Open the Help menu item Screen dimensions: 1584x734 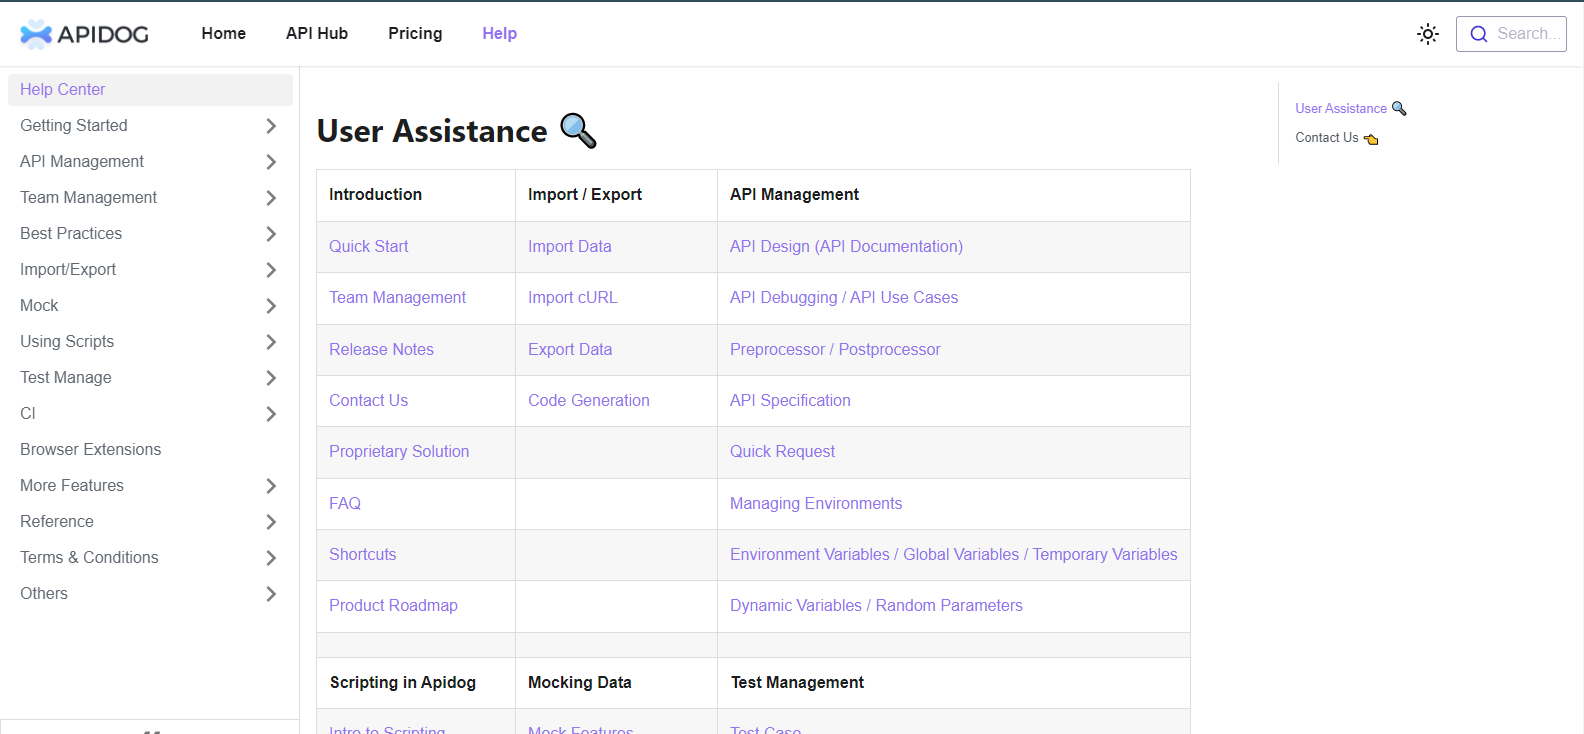coord(499,33)
